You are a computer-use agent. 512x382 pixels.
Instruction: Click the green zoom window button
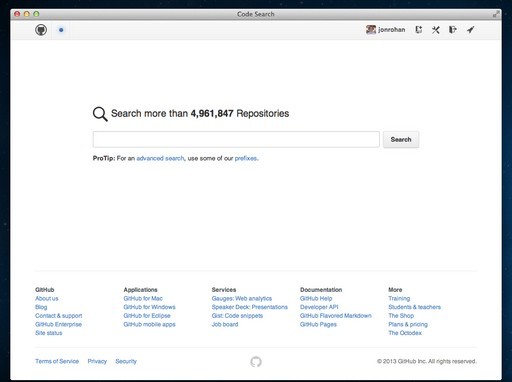(x=36, y=14)
